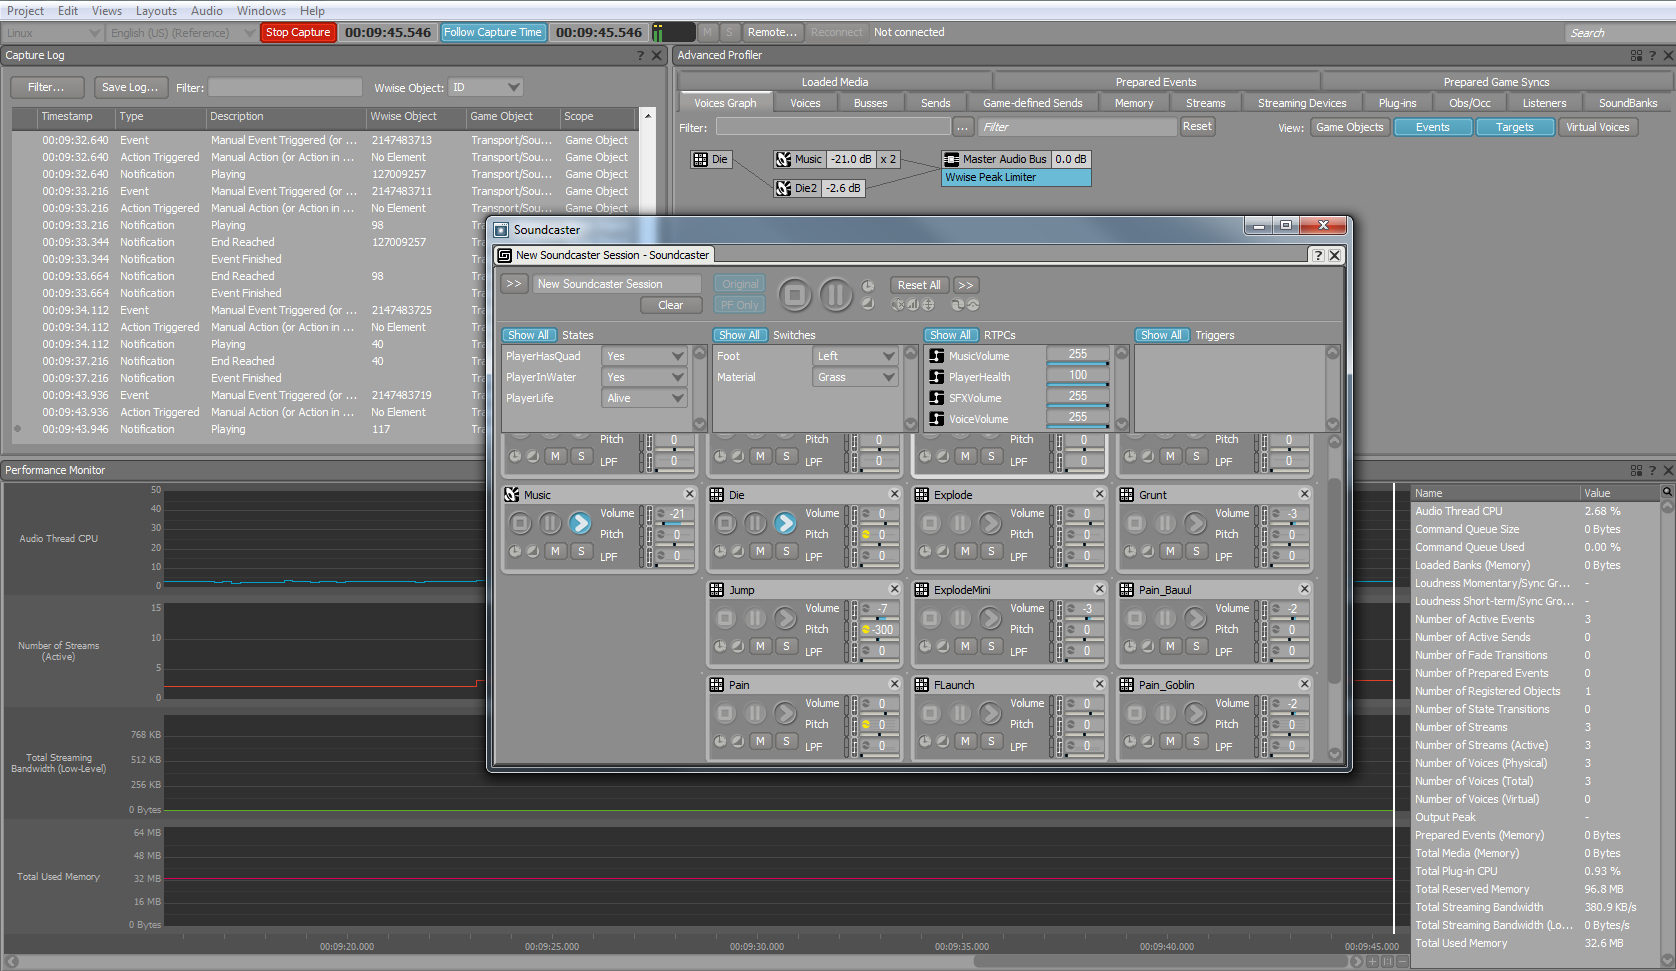Click the Soundcaster session name field
The width and height of the screenshot is (1676, 971).
(617, 284)
